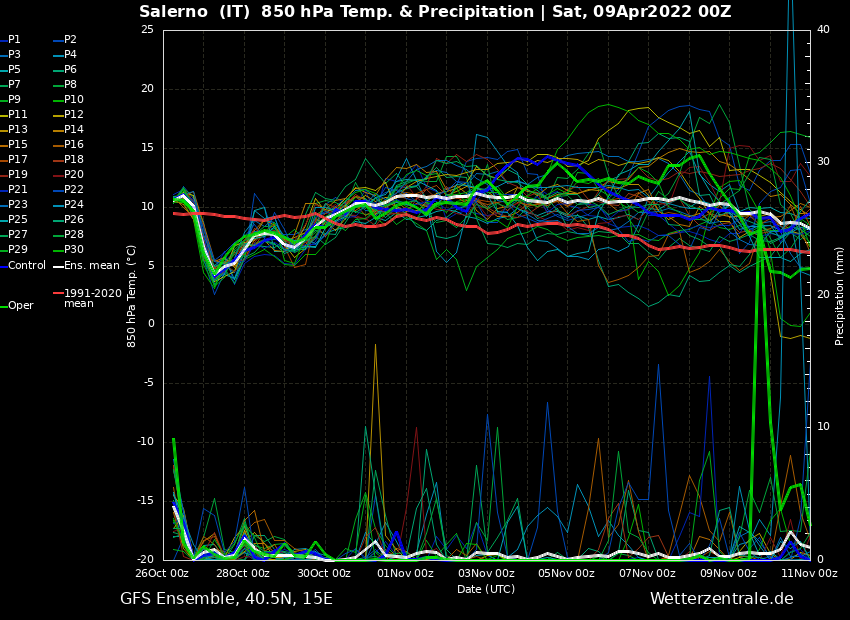Select the P18 legend entry
This screenshot has width=850, height=620.
click(x=74, y=160)
